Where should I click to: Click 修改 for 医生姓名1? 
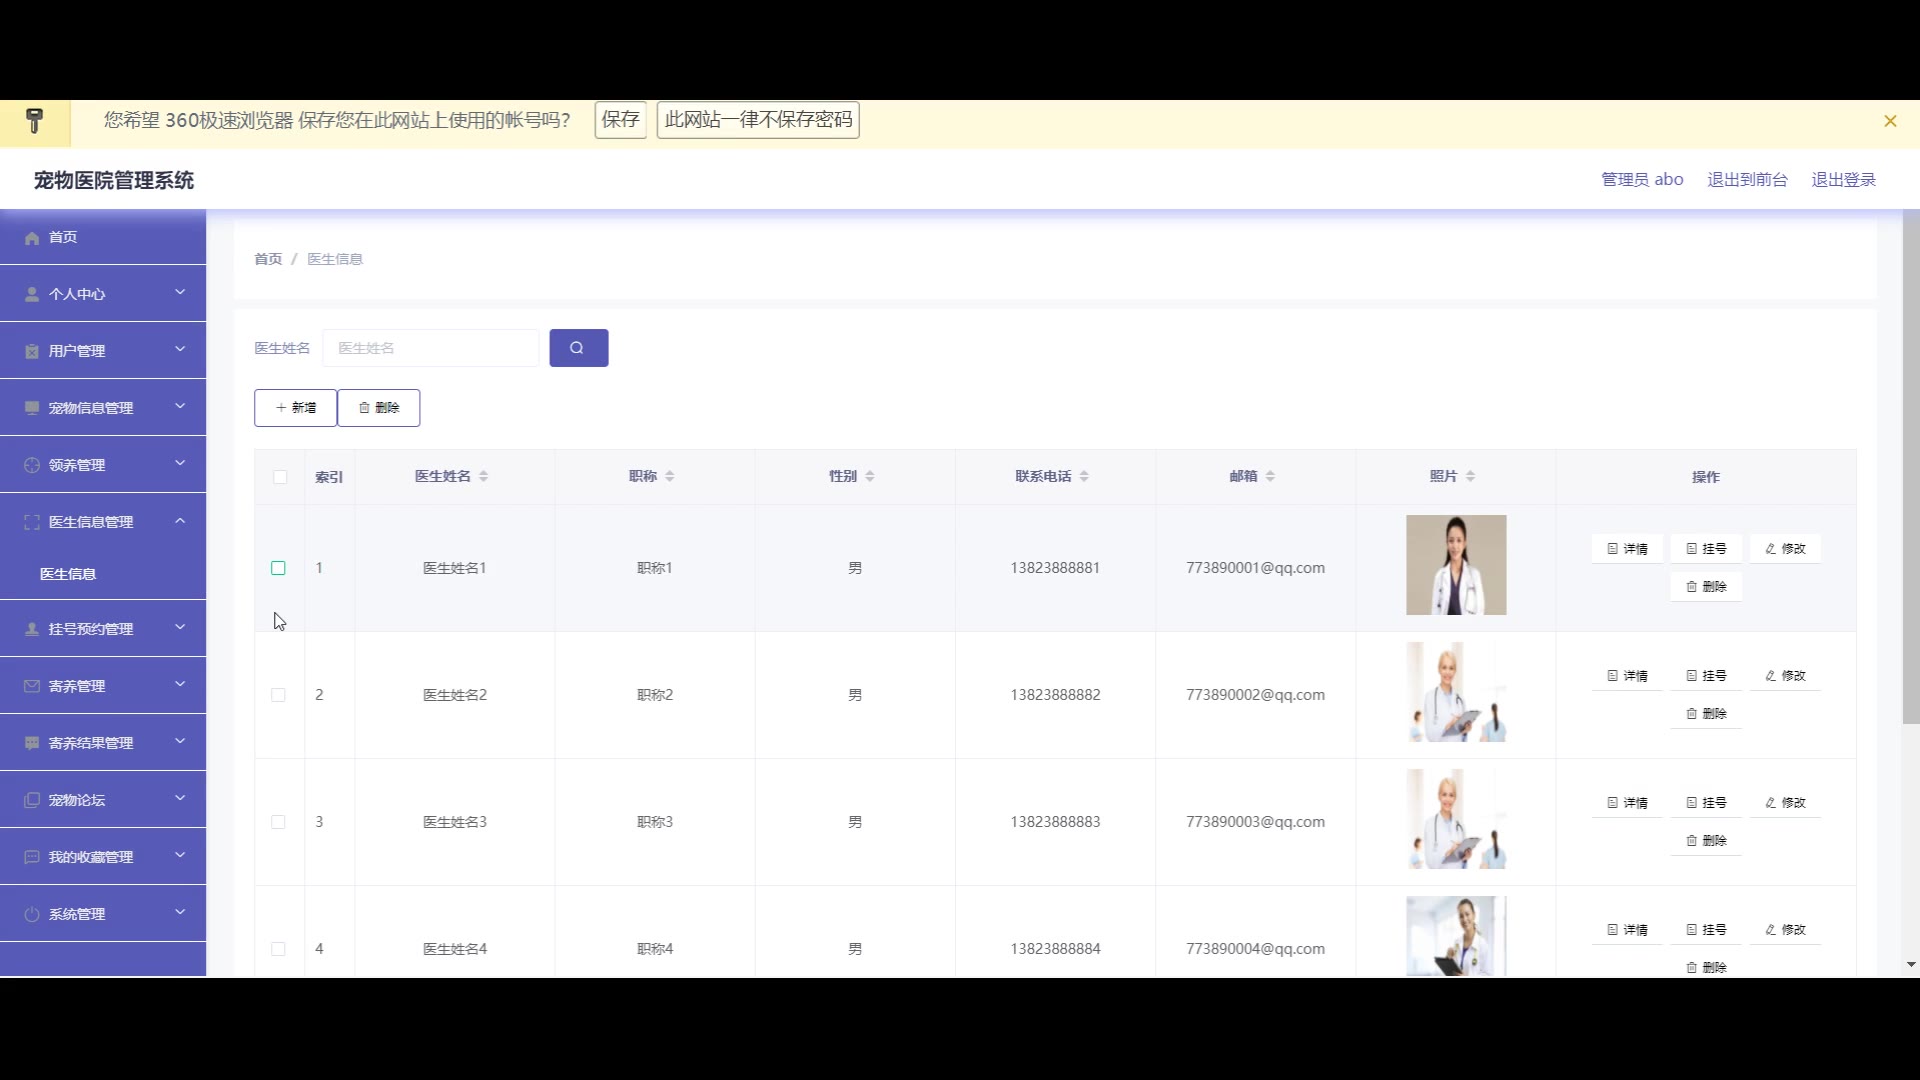(x=1785, y=549)
